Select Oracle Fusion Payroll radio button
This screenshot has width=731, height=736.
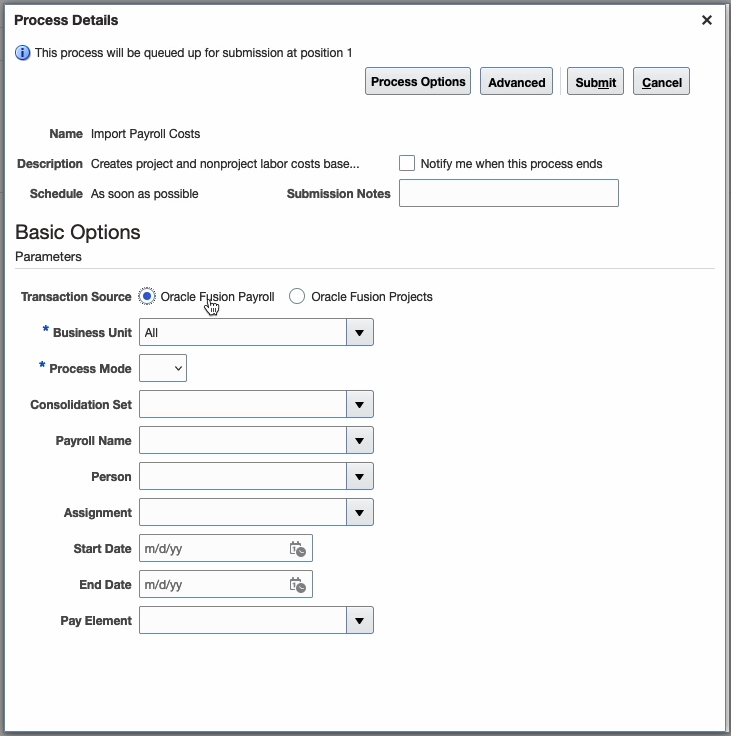point(147,296)
